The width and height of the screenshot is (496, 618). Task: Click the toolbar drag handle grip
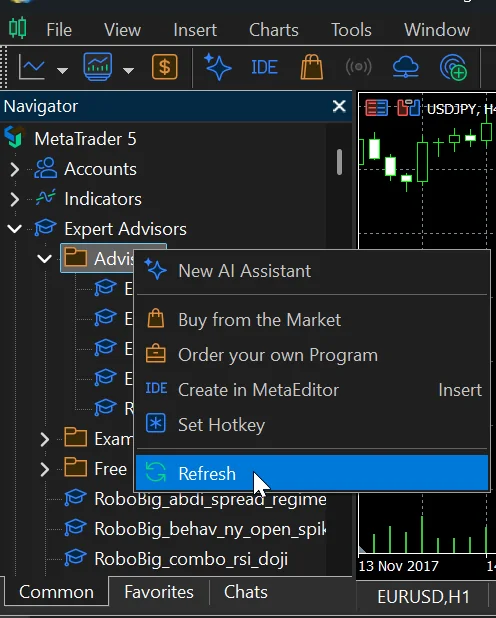click(x=4, y=67)
